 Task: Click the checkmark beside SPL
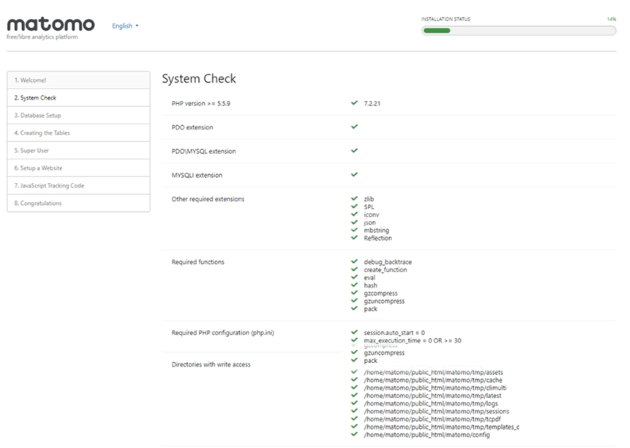point(354,206)
